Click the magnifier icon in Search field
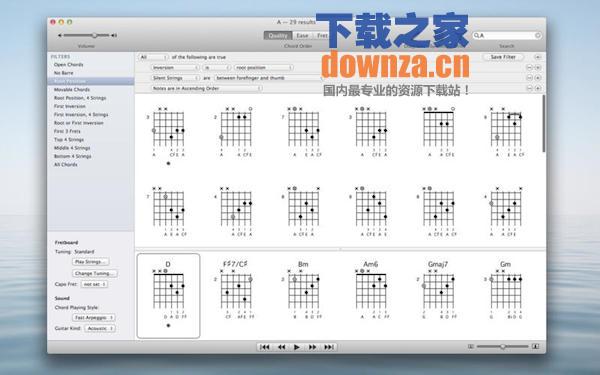This screenshot has height=375, width=600. [x=477, y=36]
